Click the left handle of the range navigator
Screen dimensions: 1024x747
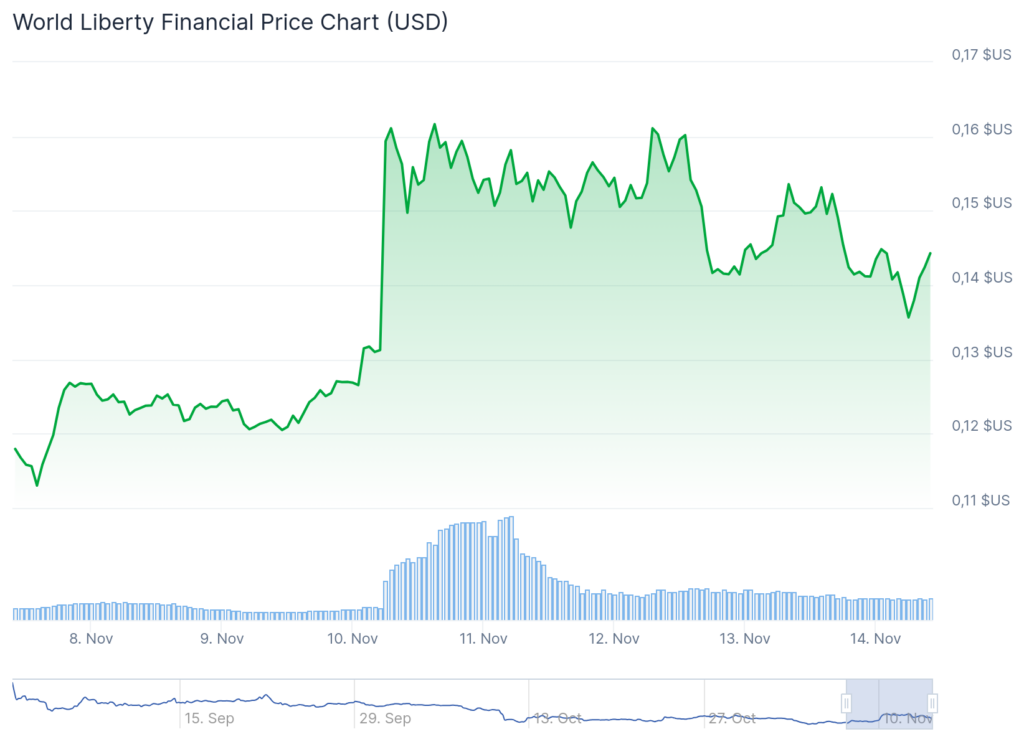[846, 704]
